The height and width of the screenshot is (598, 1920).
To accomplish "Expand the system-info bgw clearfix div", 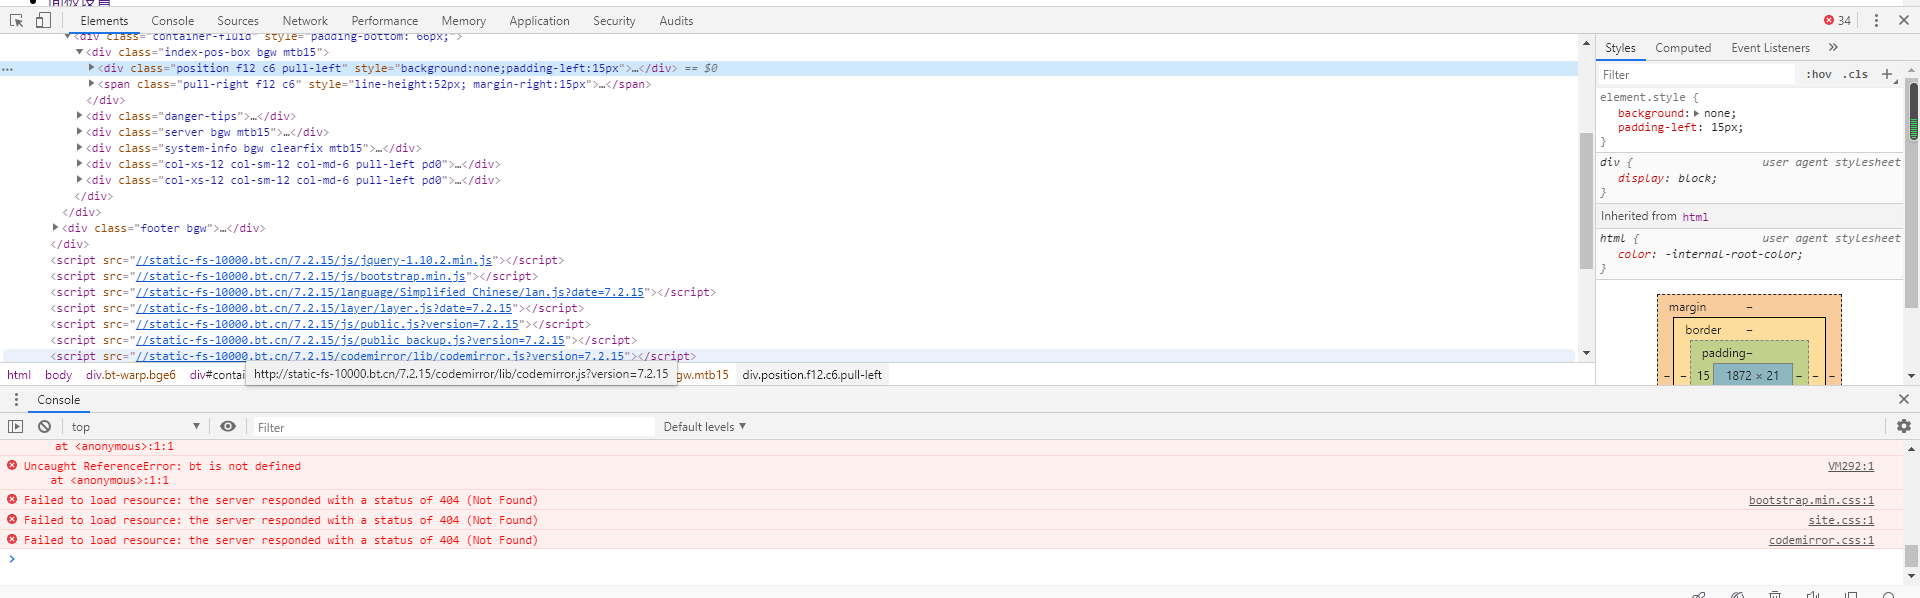I will [x=80, y=148].
